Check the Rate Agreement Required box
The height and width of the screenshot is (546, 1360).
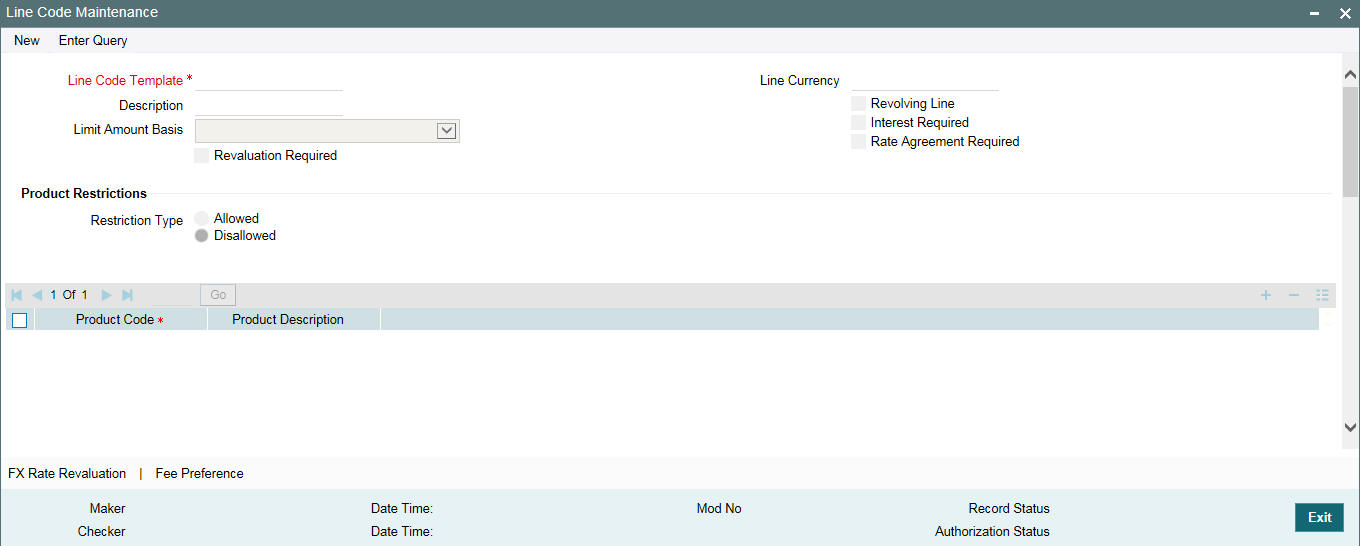(x=858, y=141)
